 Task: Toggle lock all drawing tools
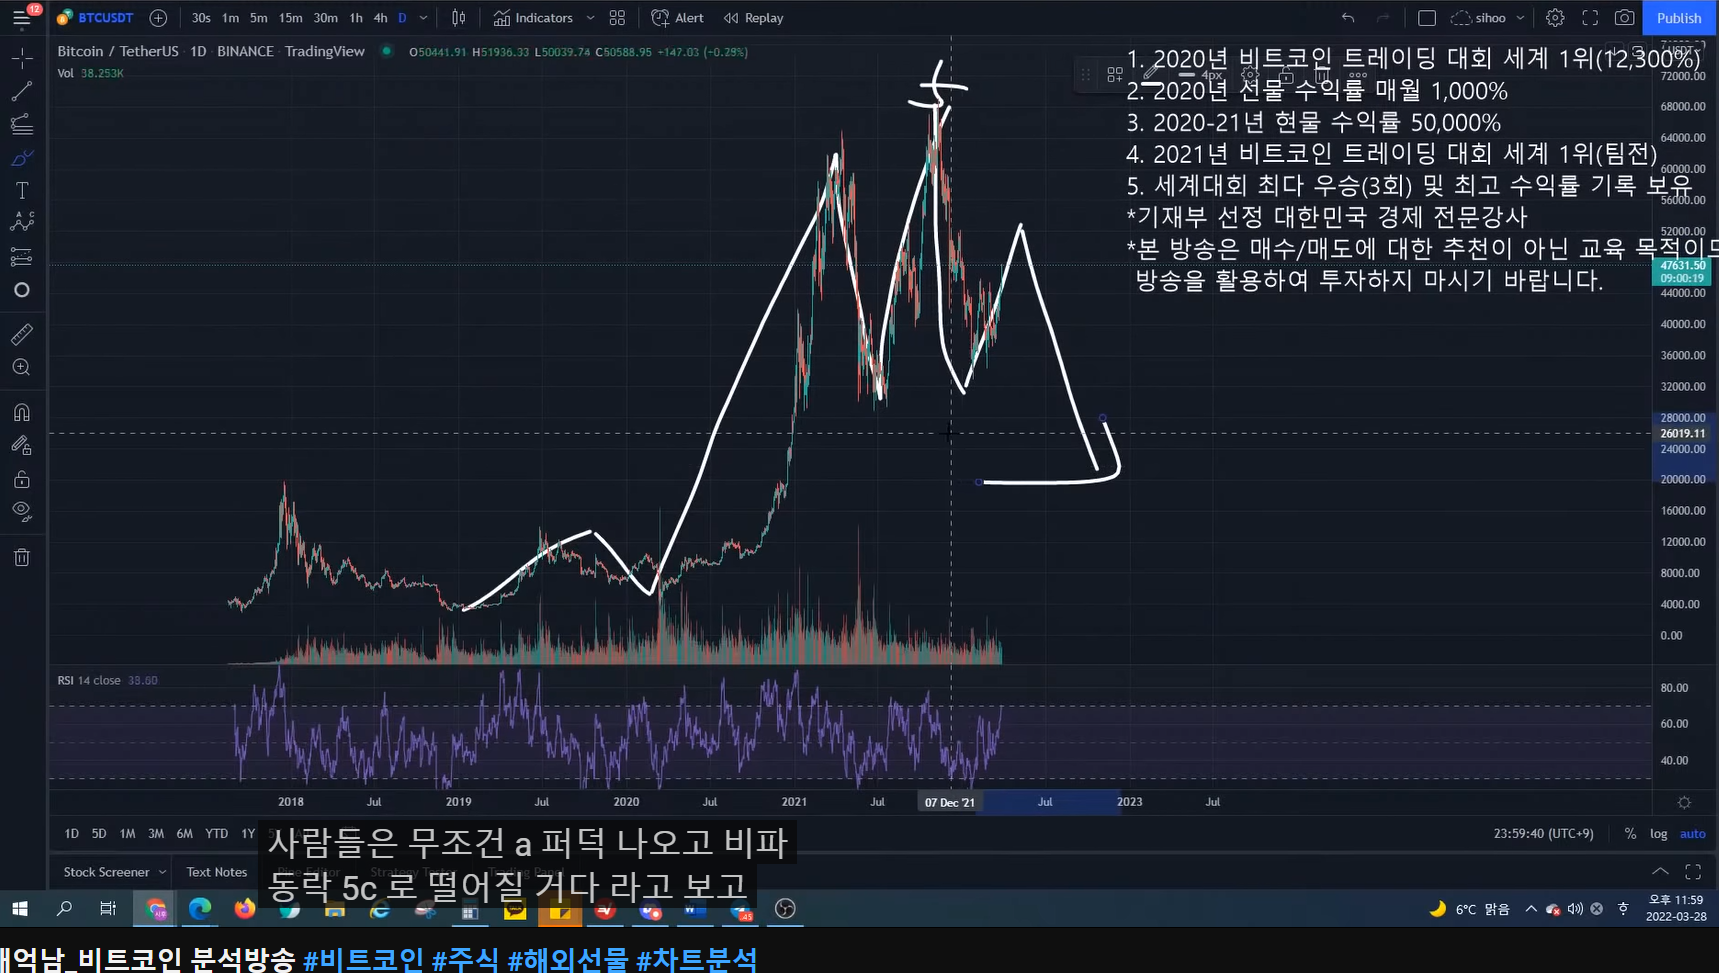coord(21,479)
